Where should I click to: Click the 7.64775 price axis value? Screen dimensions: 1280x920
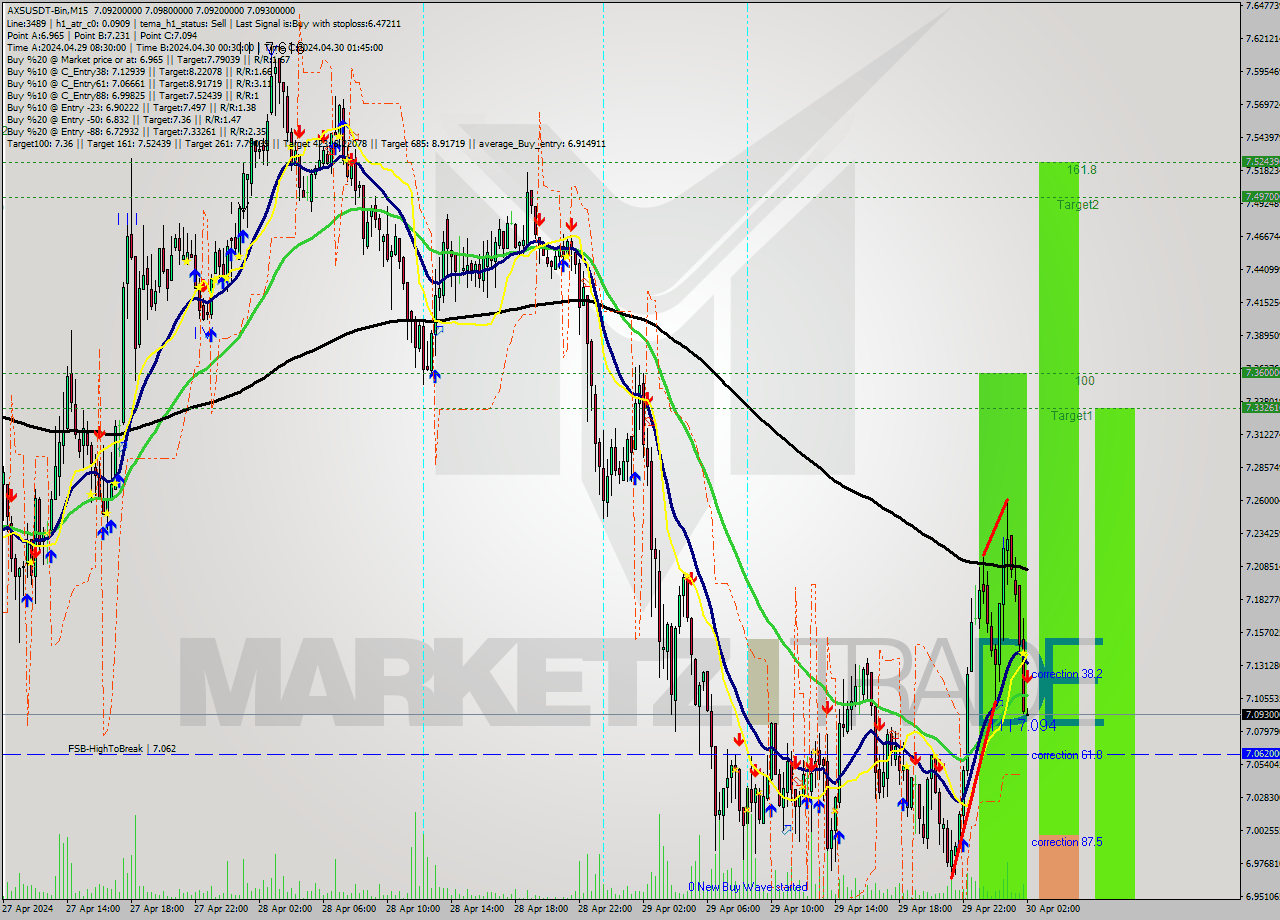[x=1262, y=6]
